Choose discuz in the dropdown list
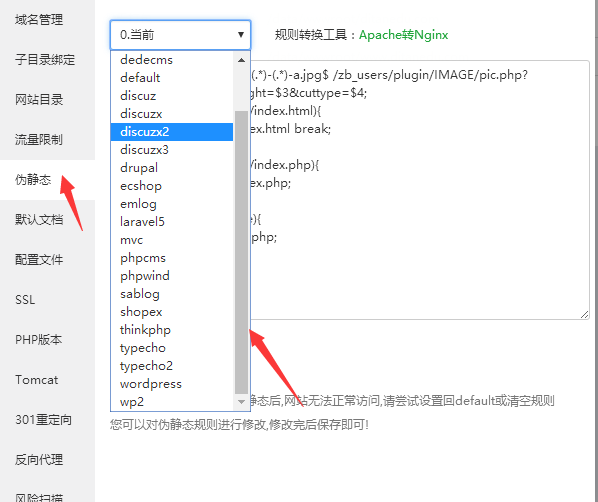 coord(172,96)
